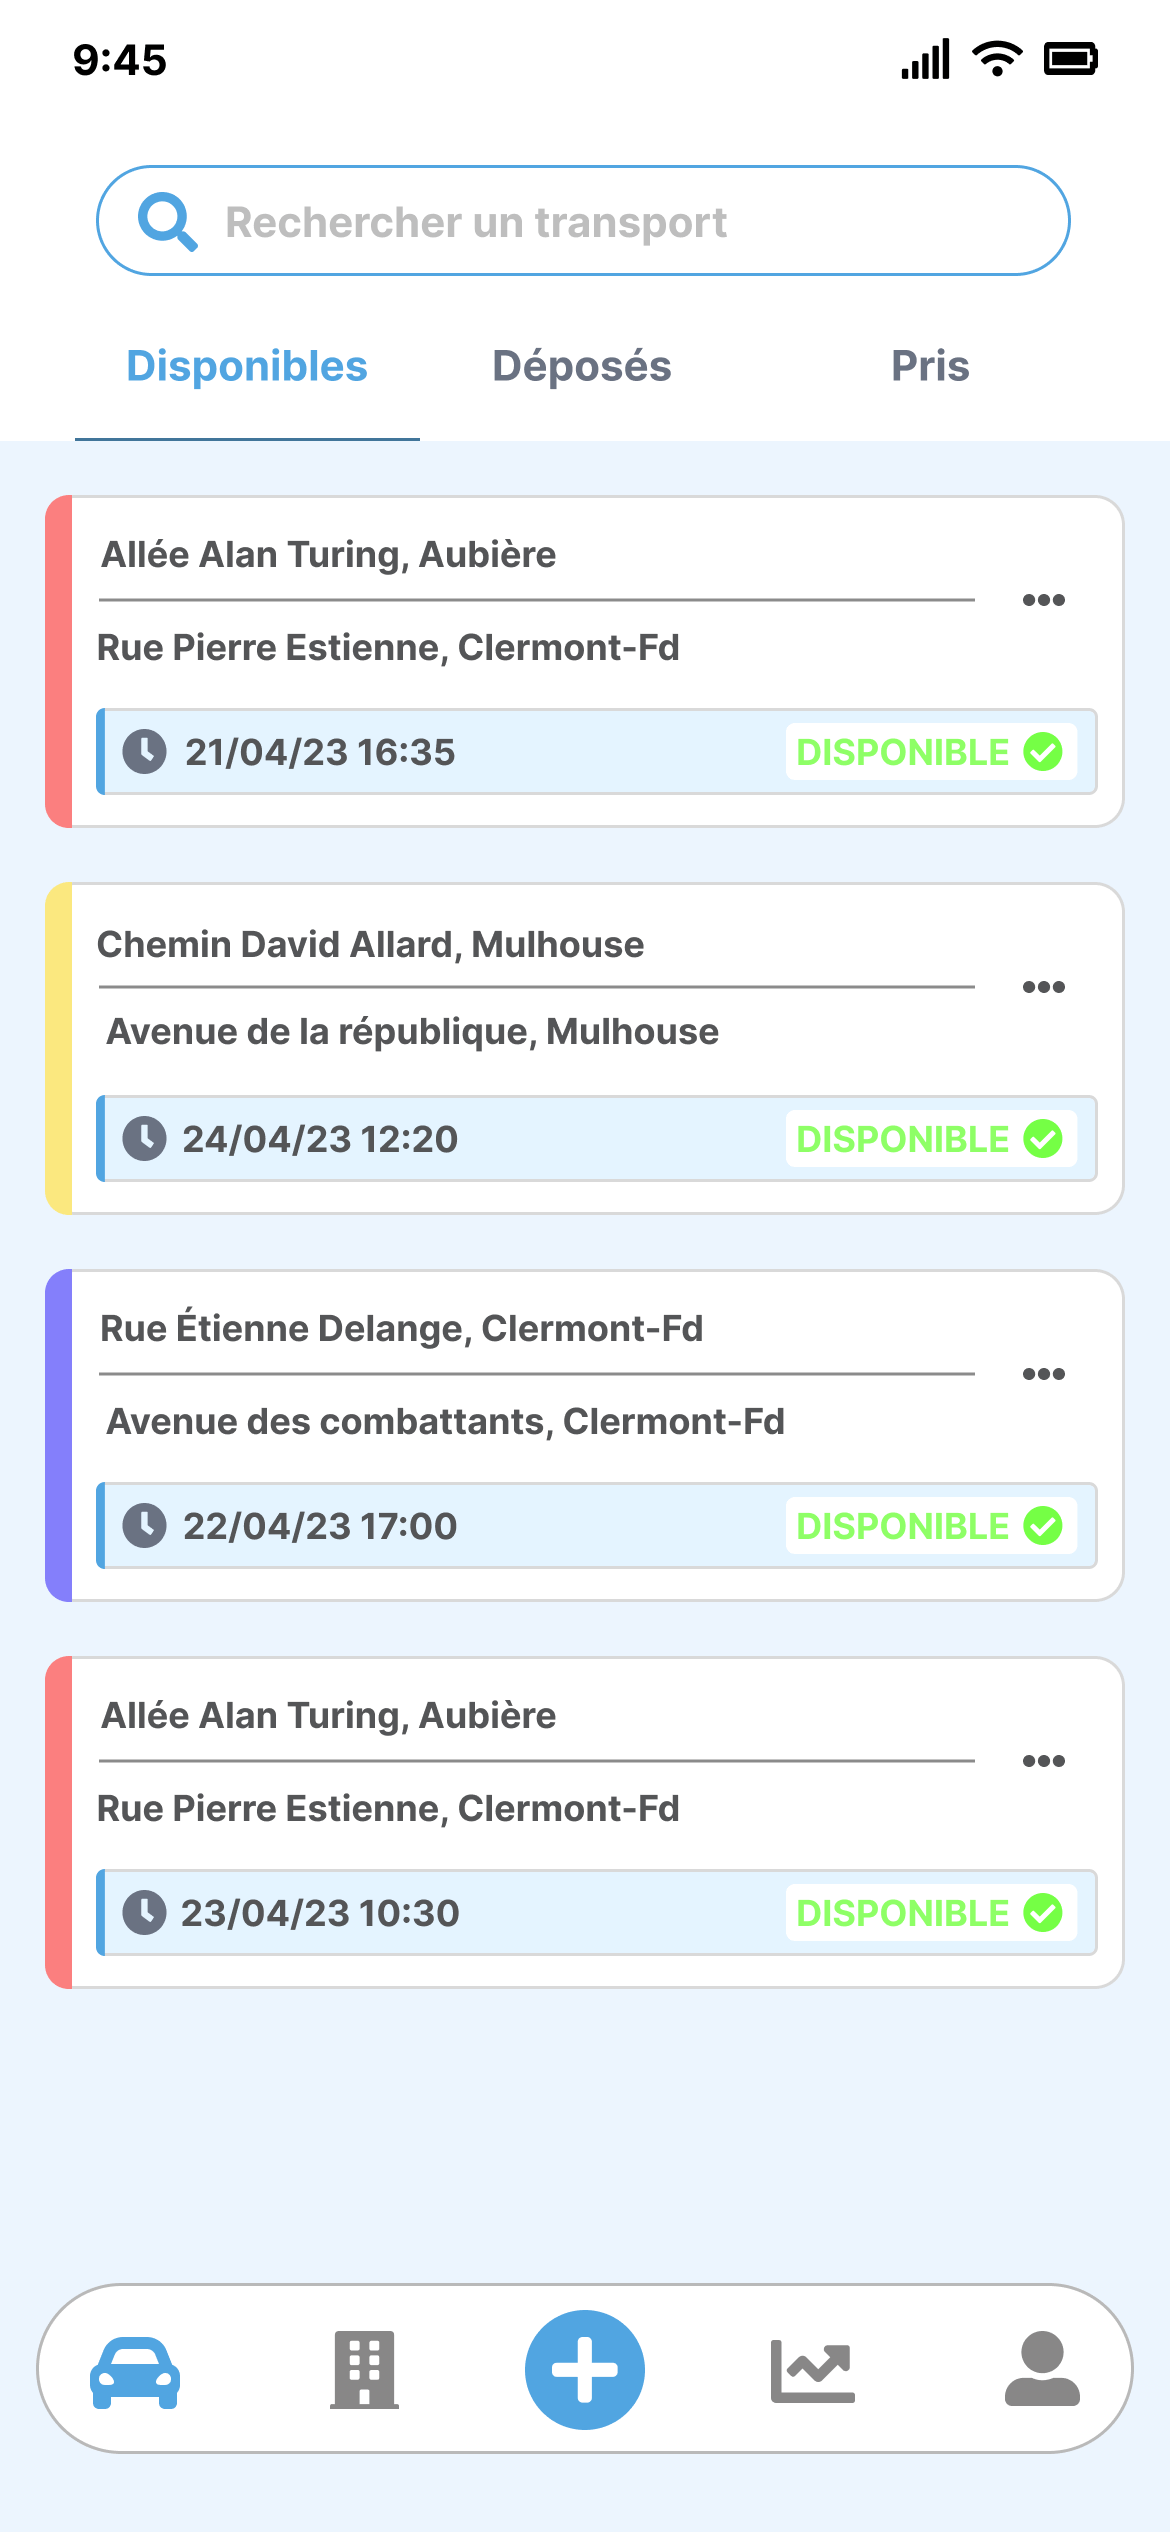The image size is (1170, 2532).
Task: Tap the blue plus add button
Action: (585, 2370)
